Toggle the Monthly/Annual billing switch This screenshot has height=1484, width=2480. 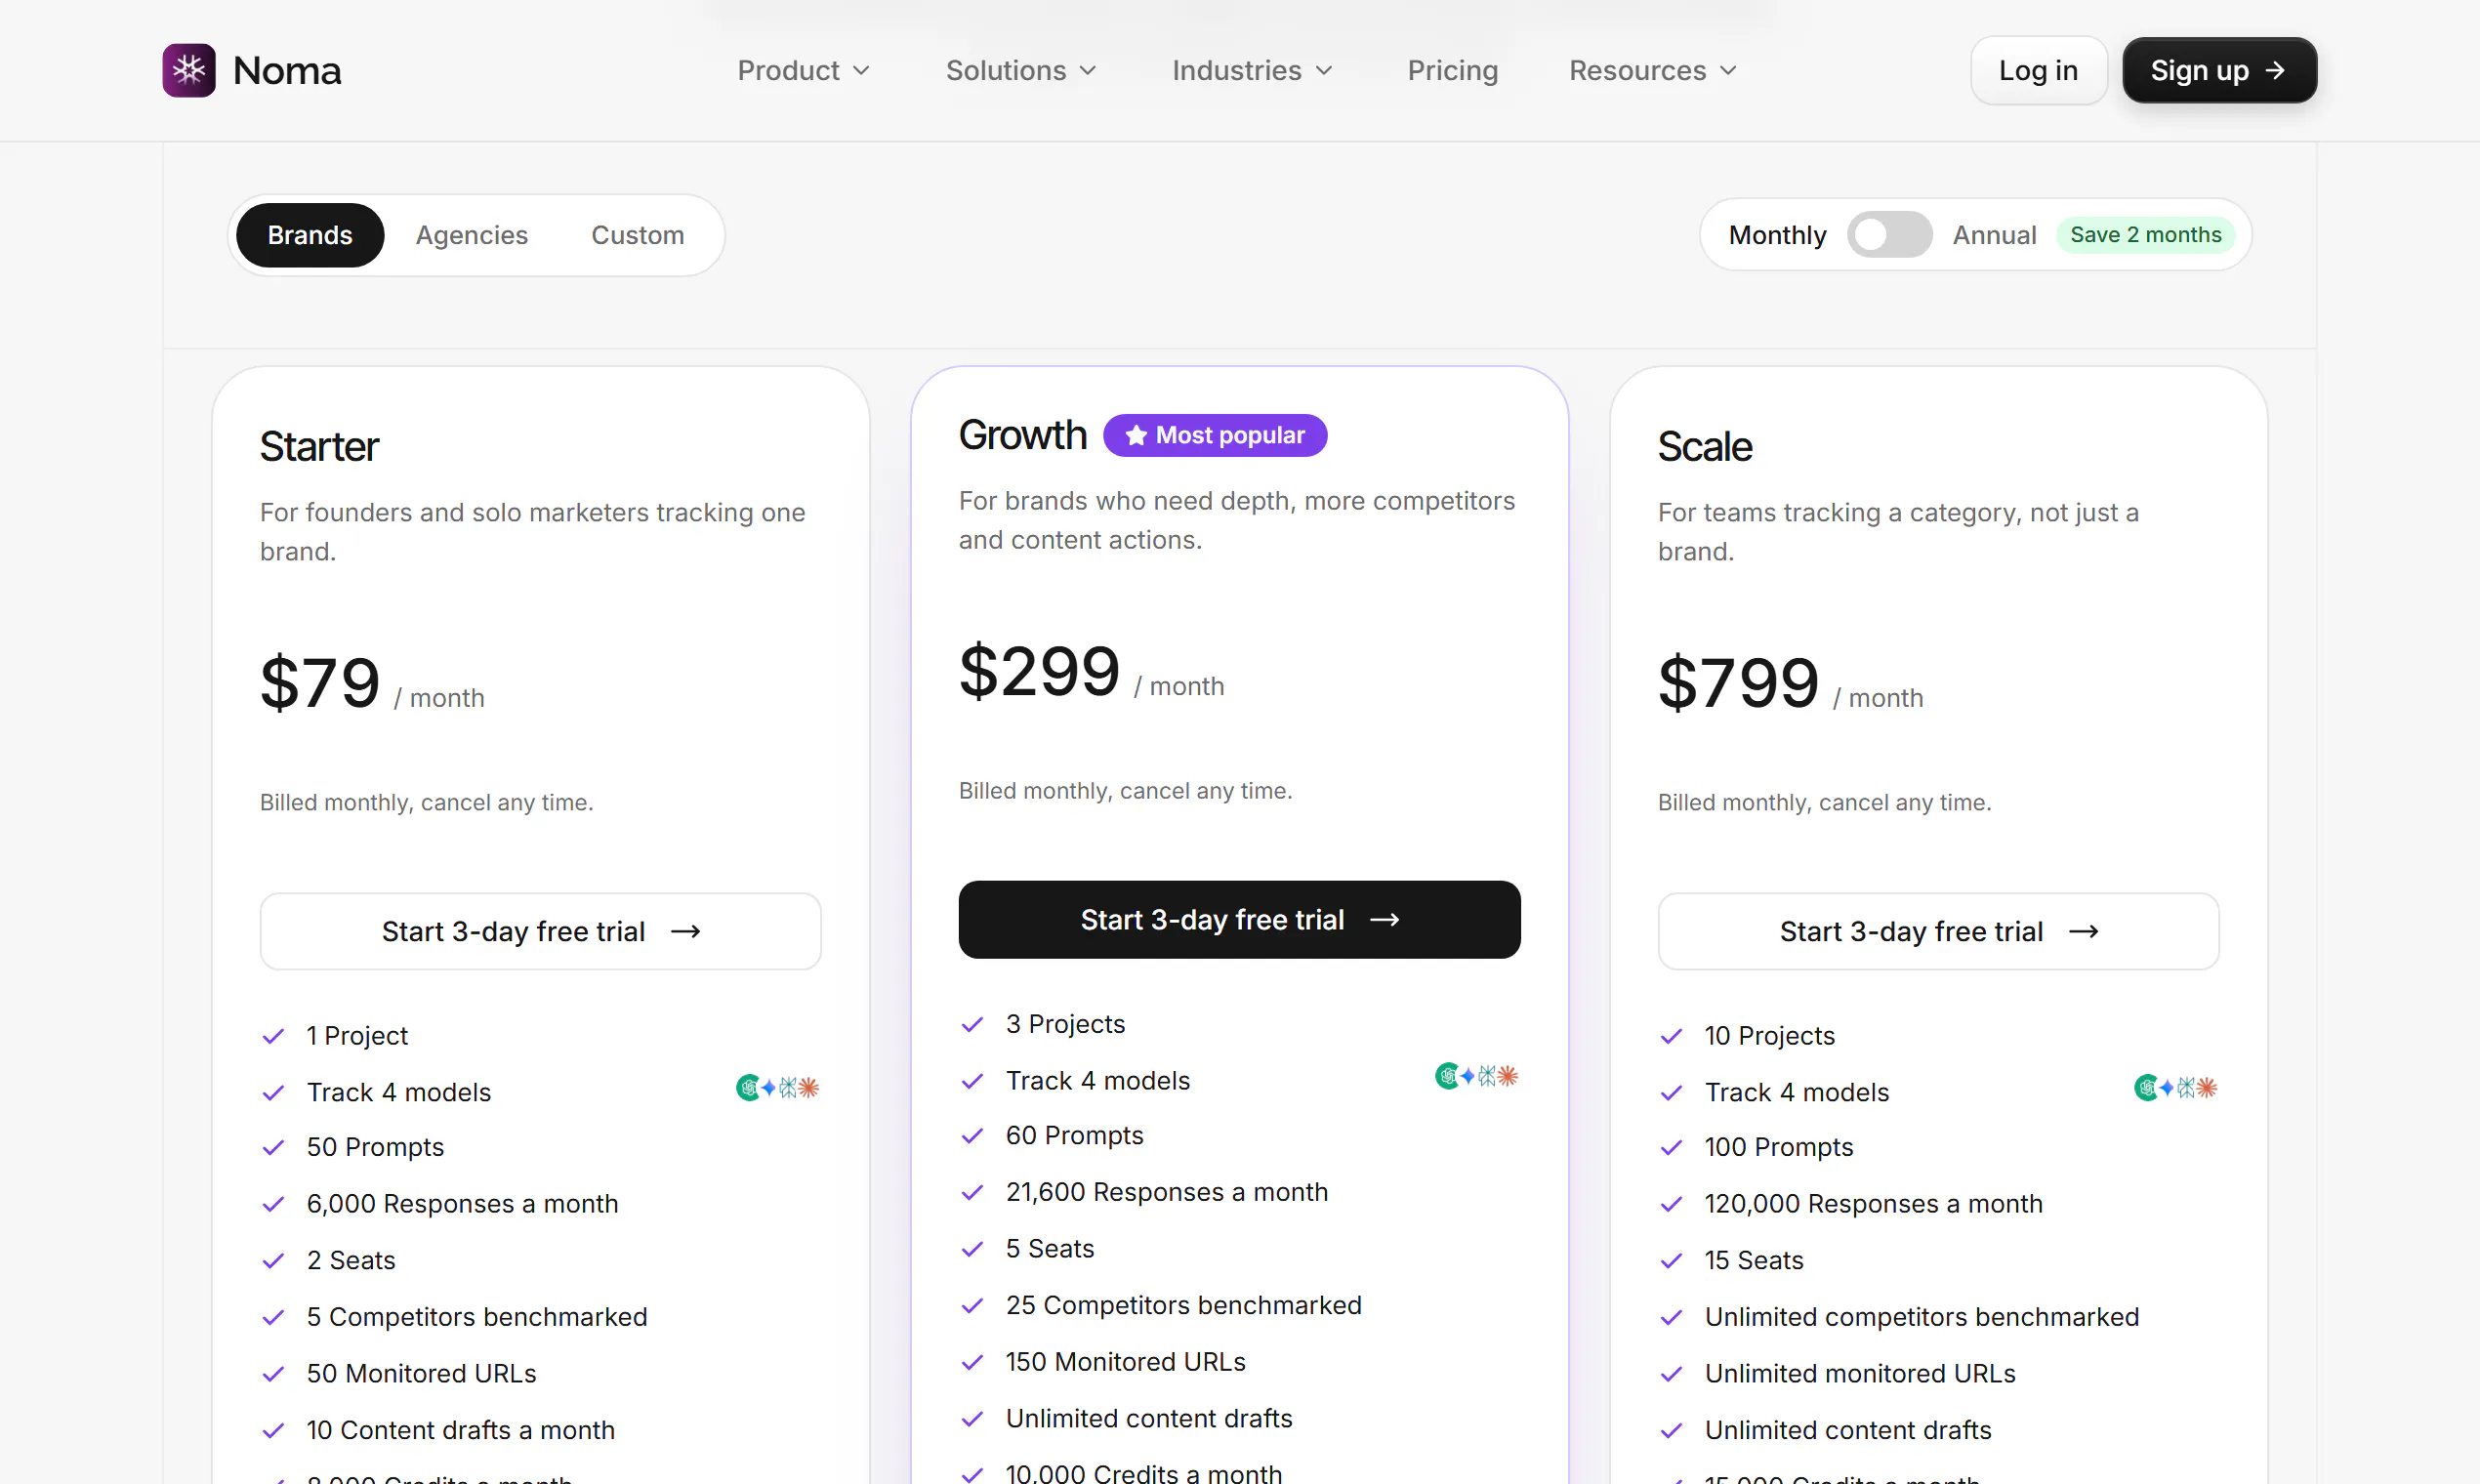(1888, 235)
